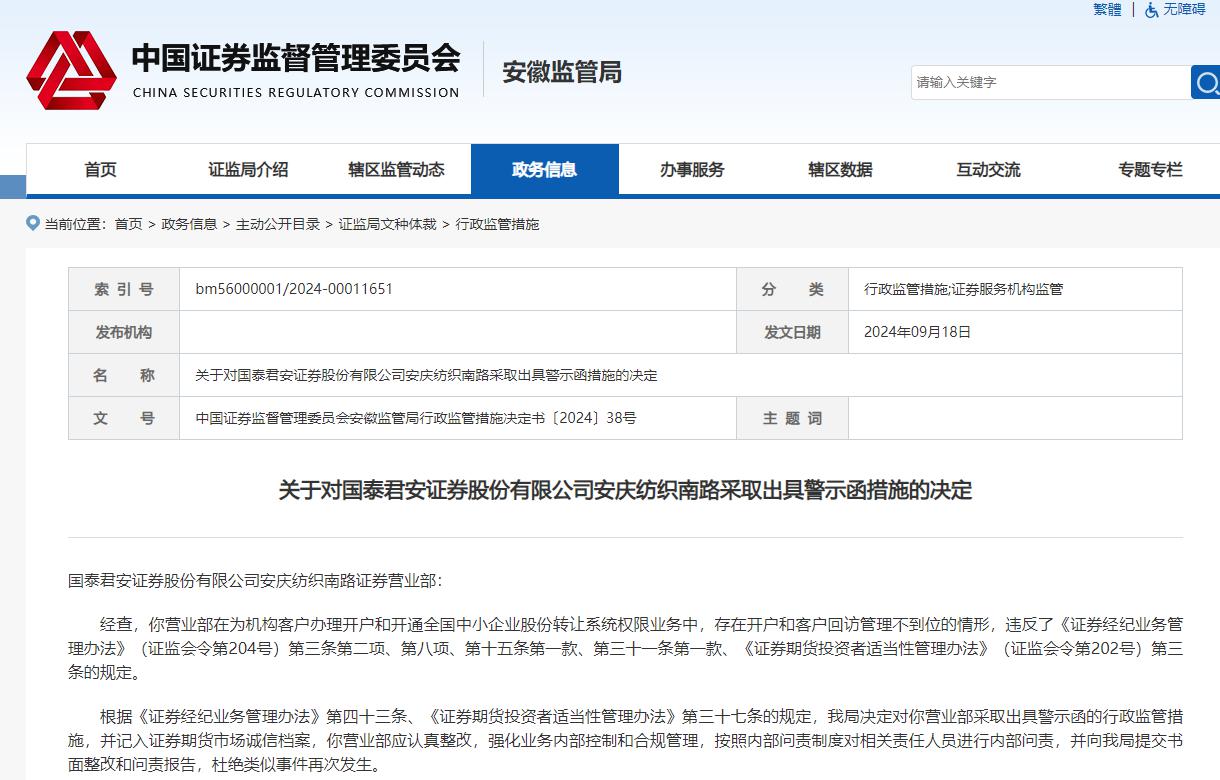The image size is (1220, 780).
Task: Select index number bm56000001/2024-00011651
Action: tap(294, 289)
